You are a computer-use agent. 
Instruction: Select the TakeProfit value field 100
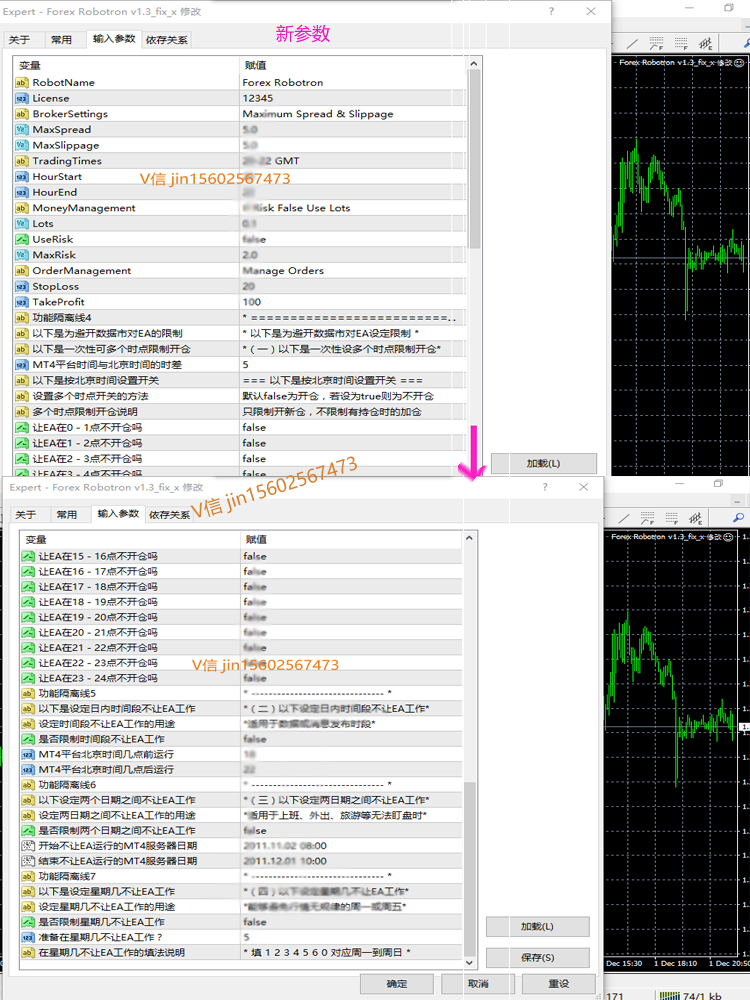(353, 302)
